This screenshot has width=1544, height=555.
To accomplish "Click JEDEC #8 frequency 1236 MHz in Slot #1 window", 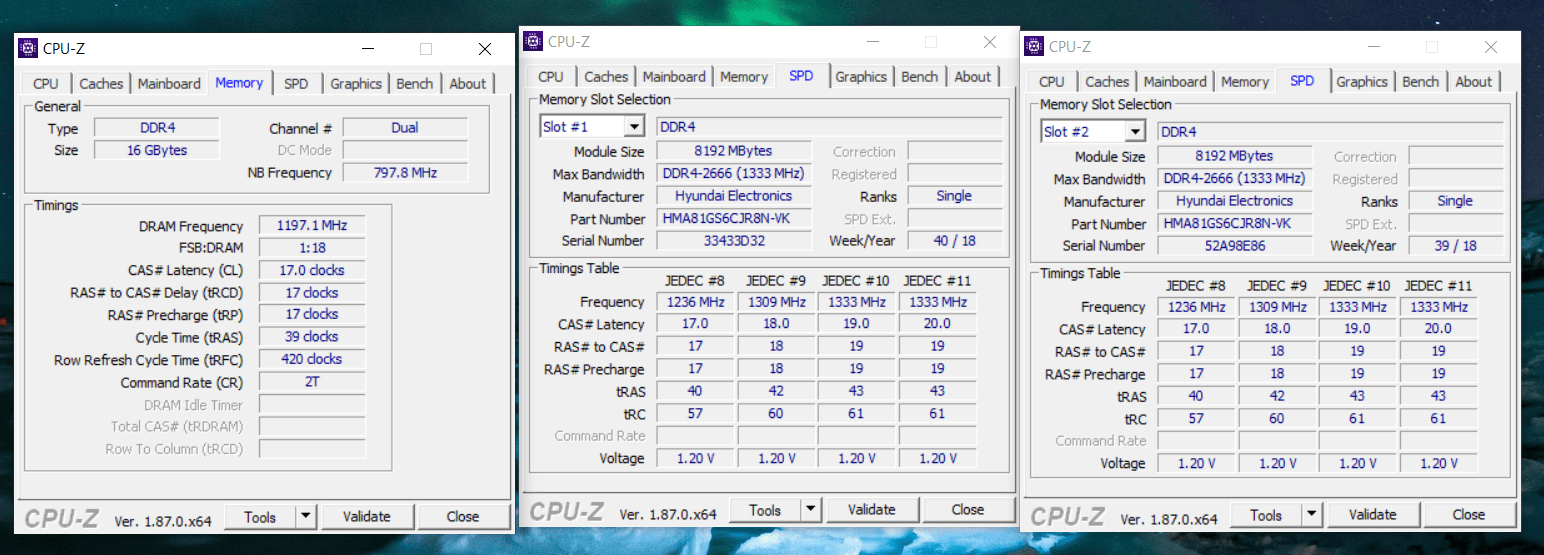I will pyautogui.click(x=695, y=302).
